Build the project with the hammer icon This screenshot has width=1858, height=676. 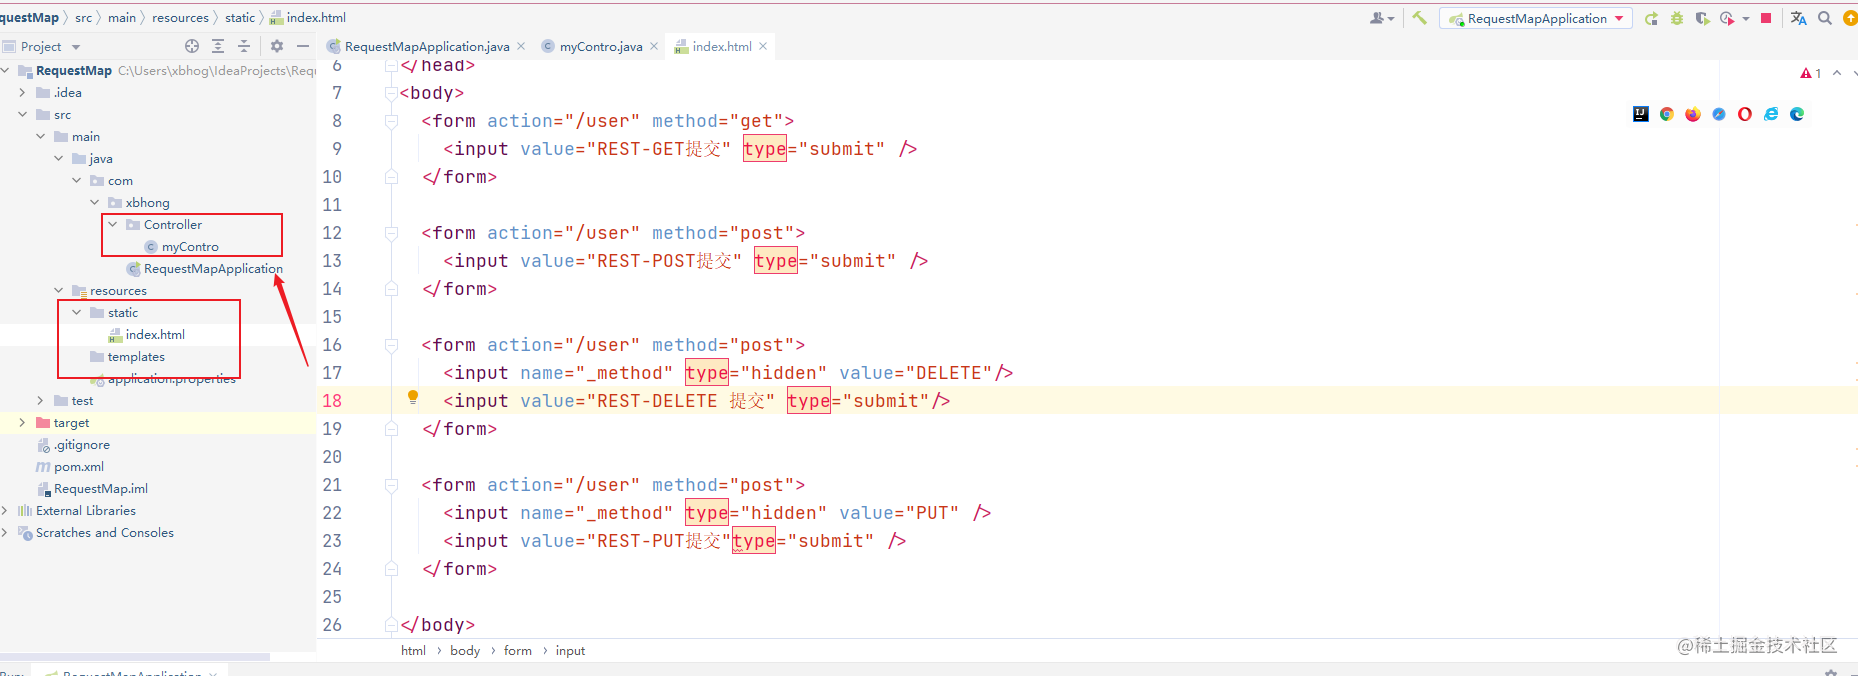click(x=1419, y=18)
